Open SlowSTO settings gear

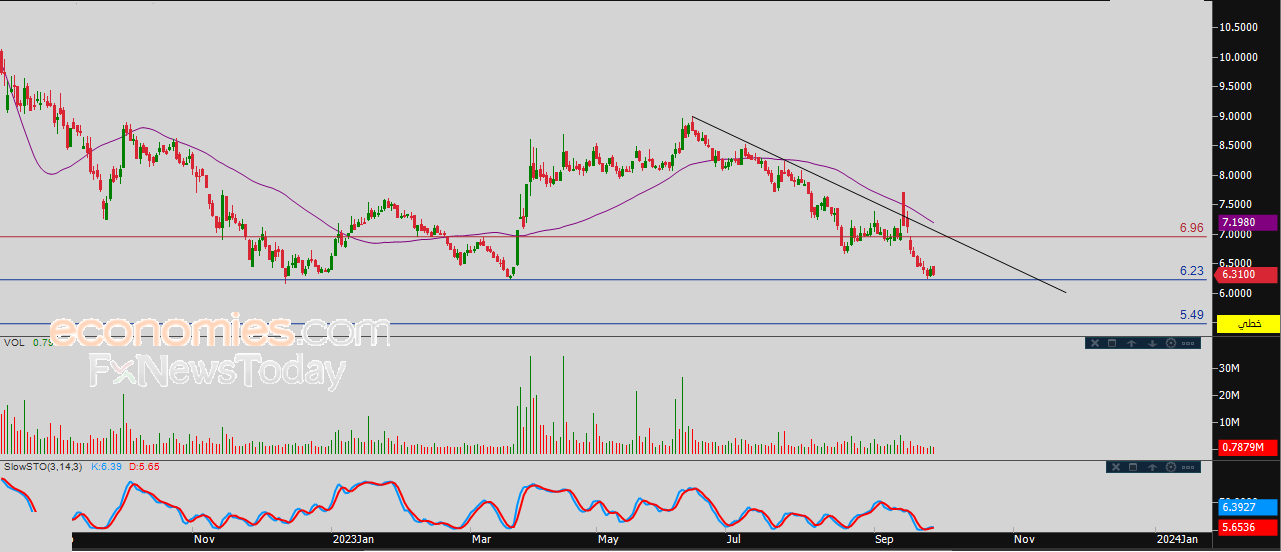(1171, 467)
